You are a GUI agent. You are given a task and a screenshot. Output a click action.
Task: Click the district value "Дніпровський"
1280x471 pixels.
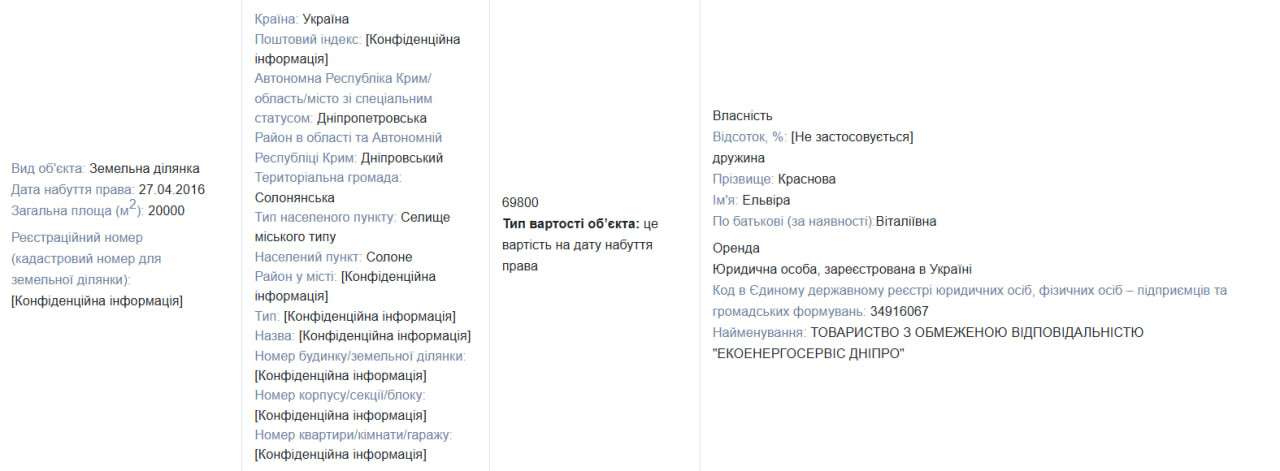click(x=402, y=158)
